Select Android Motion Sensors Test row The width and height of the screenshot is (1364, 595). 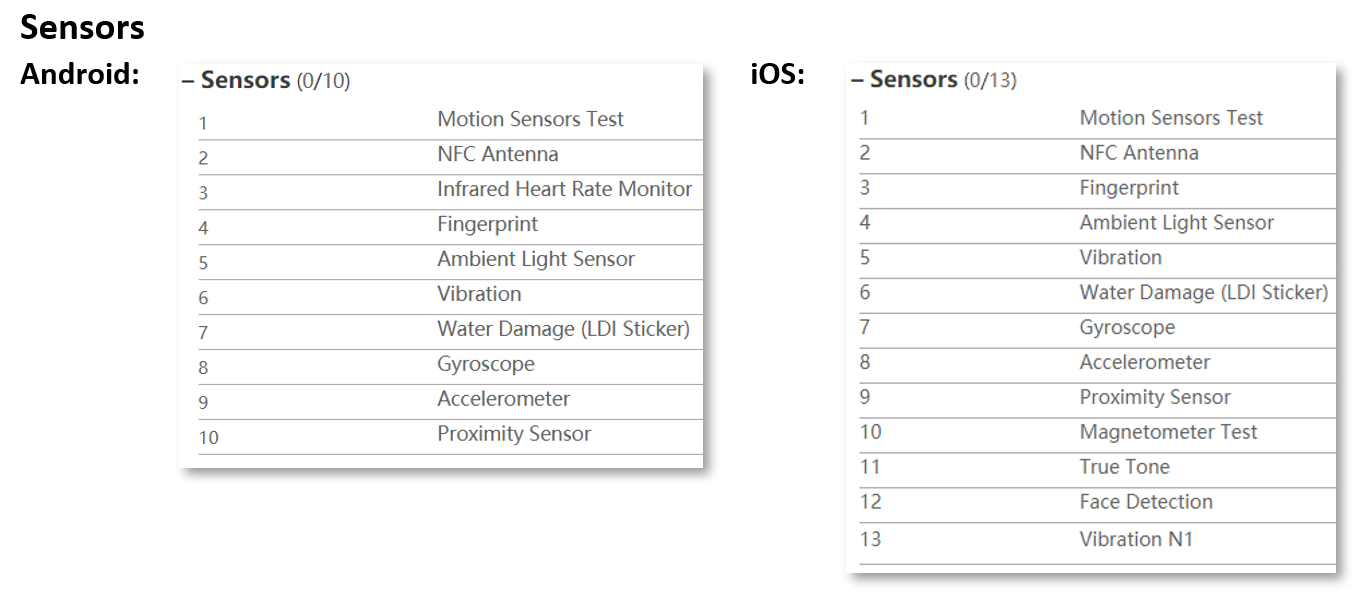(x=450, y=122)
